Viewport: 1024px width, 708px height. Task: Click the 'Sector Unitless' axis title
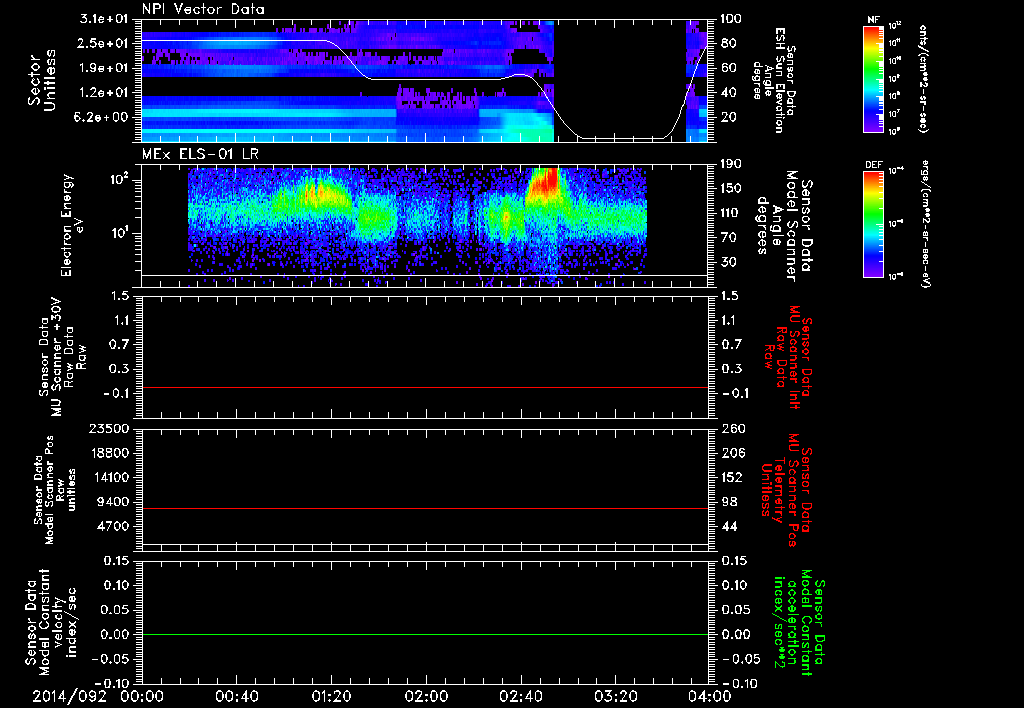(x=41, y=80)
